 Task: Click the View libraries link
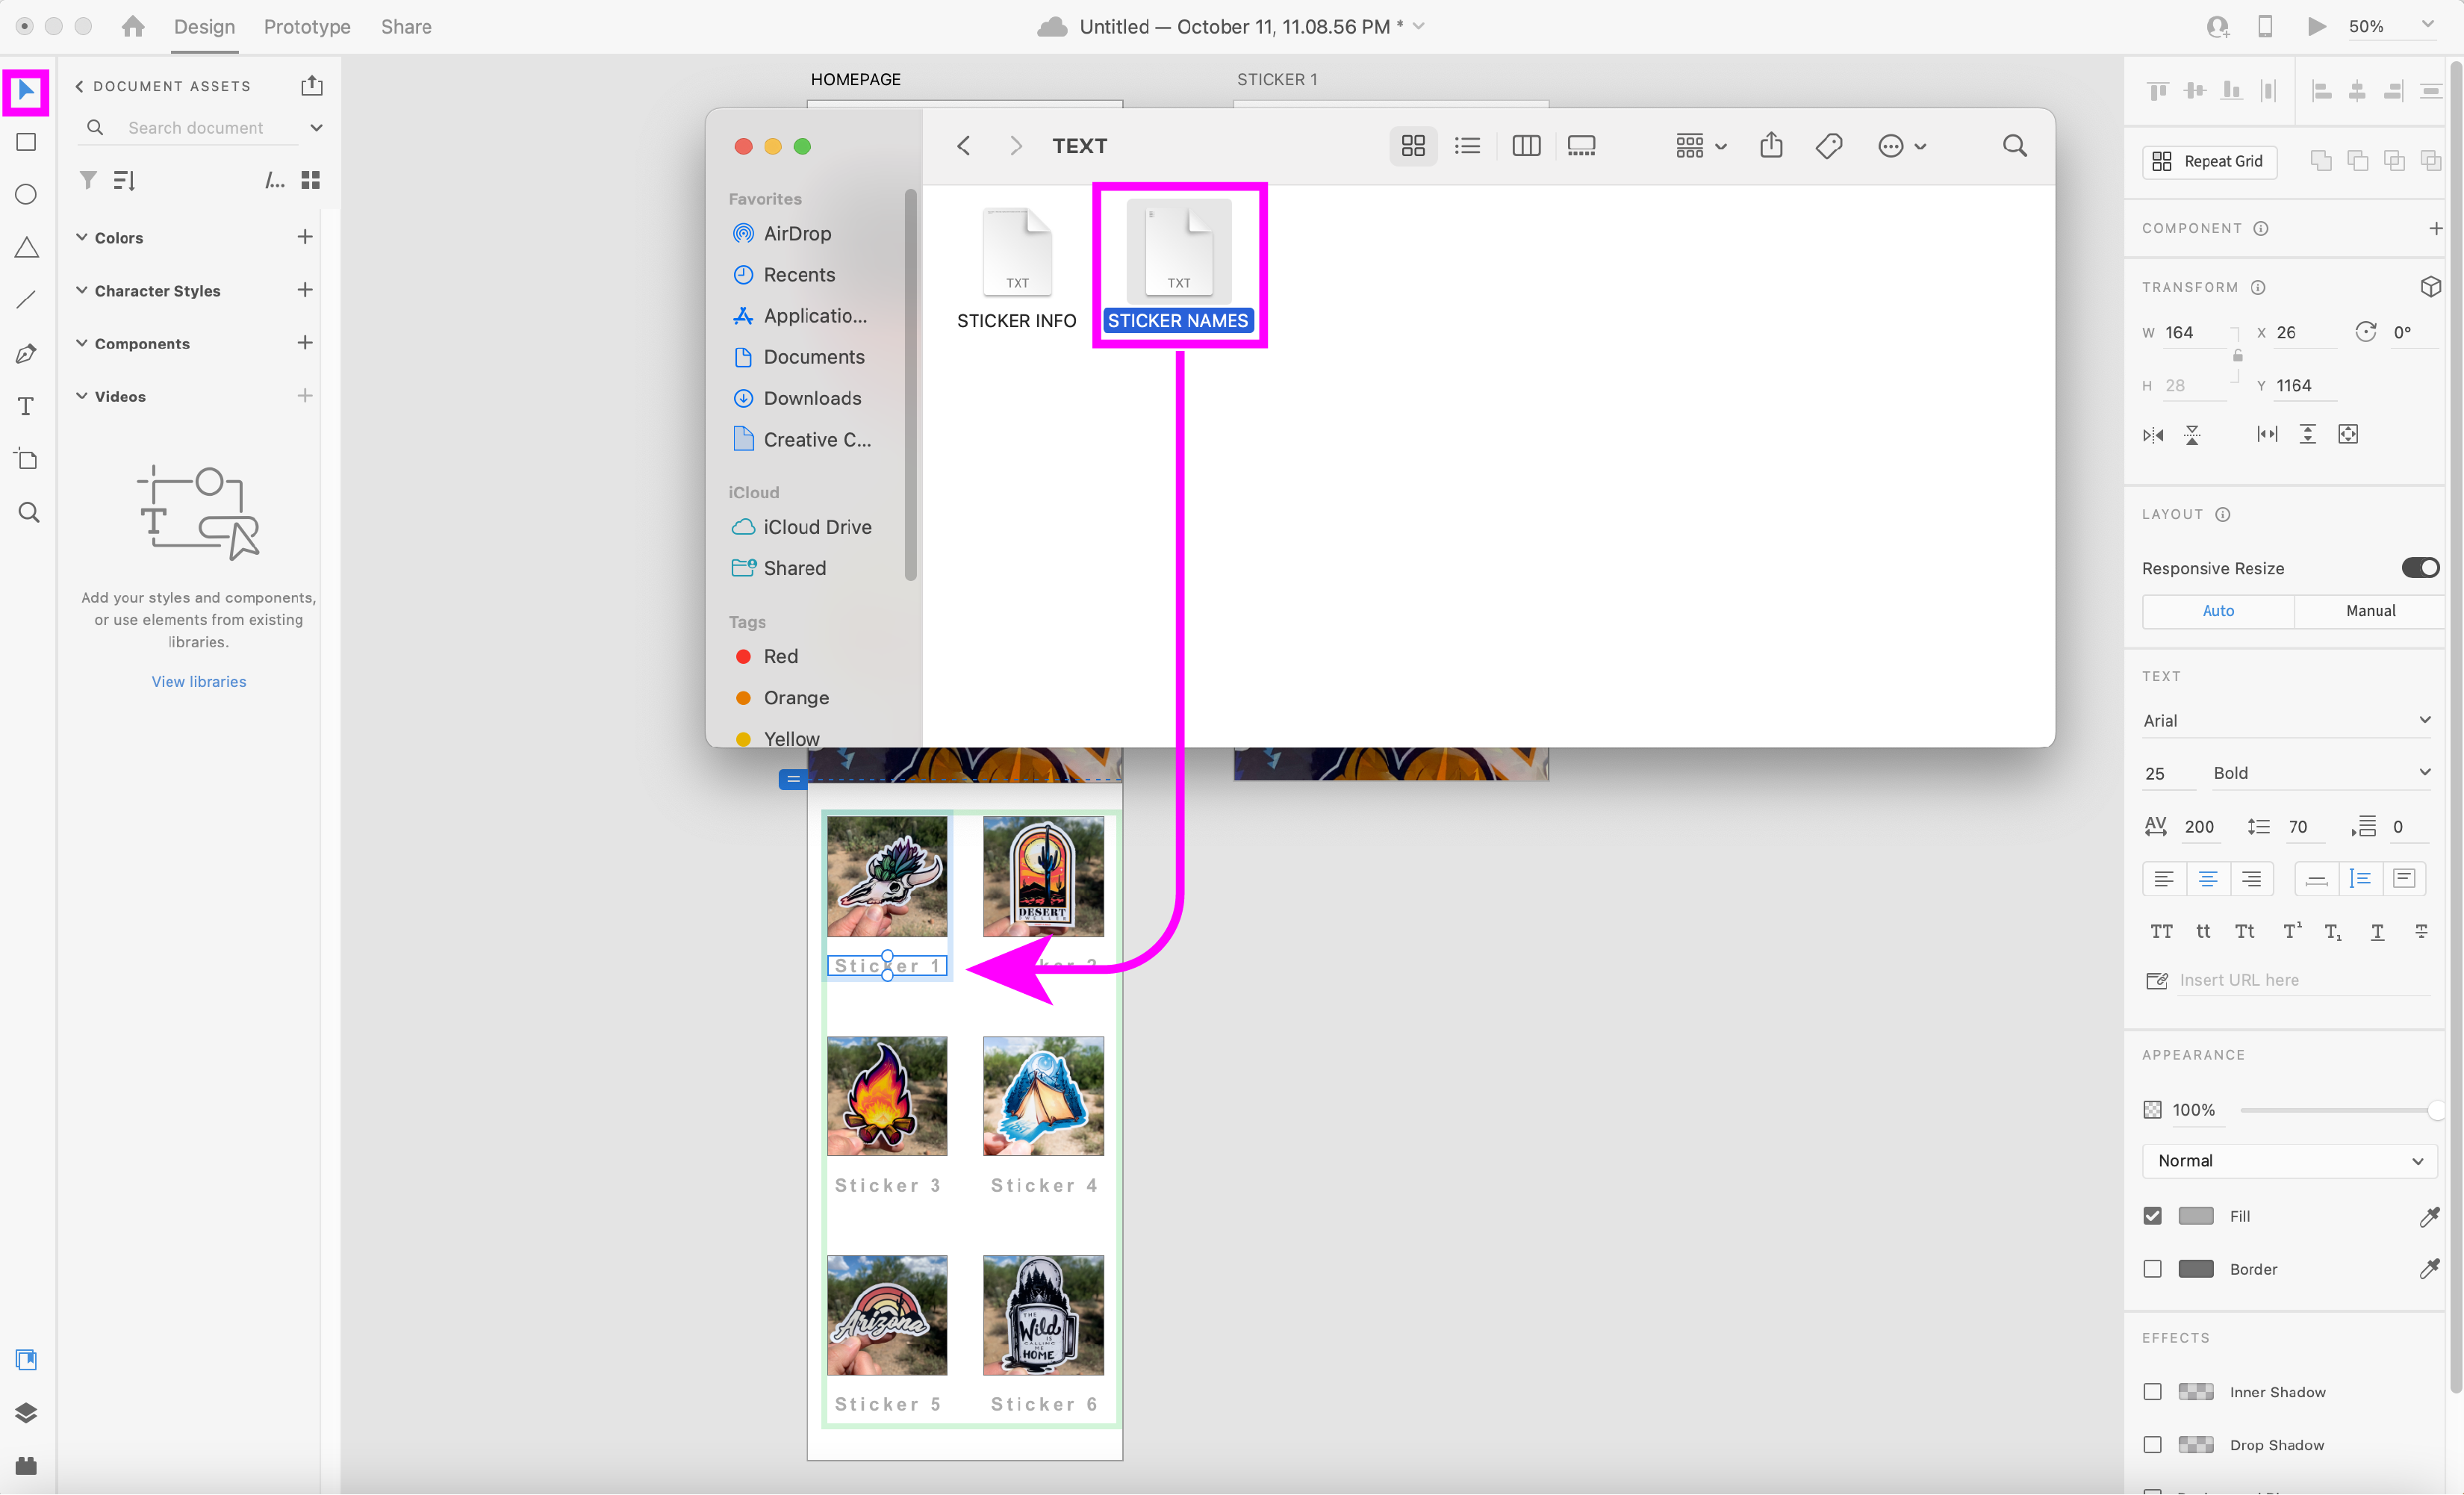coord(198,681)
